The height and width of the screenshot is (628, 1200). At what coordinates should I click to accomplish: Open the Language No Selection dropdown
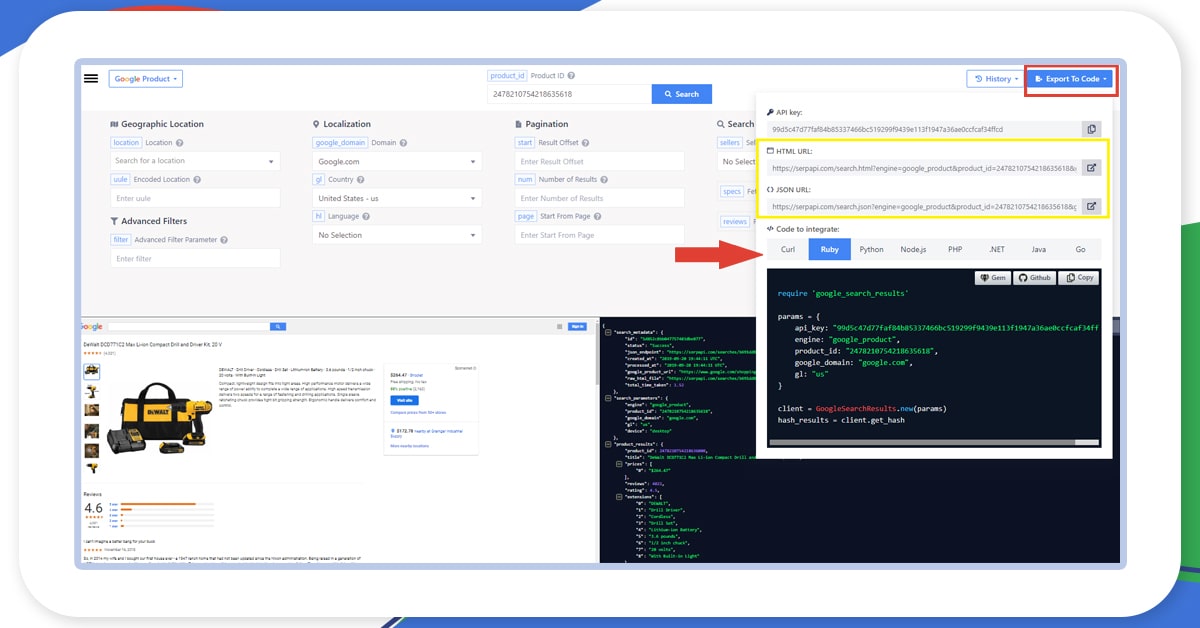click(397, 235)
